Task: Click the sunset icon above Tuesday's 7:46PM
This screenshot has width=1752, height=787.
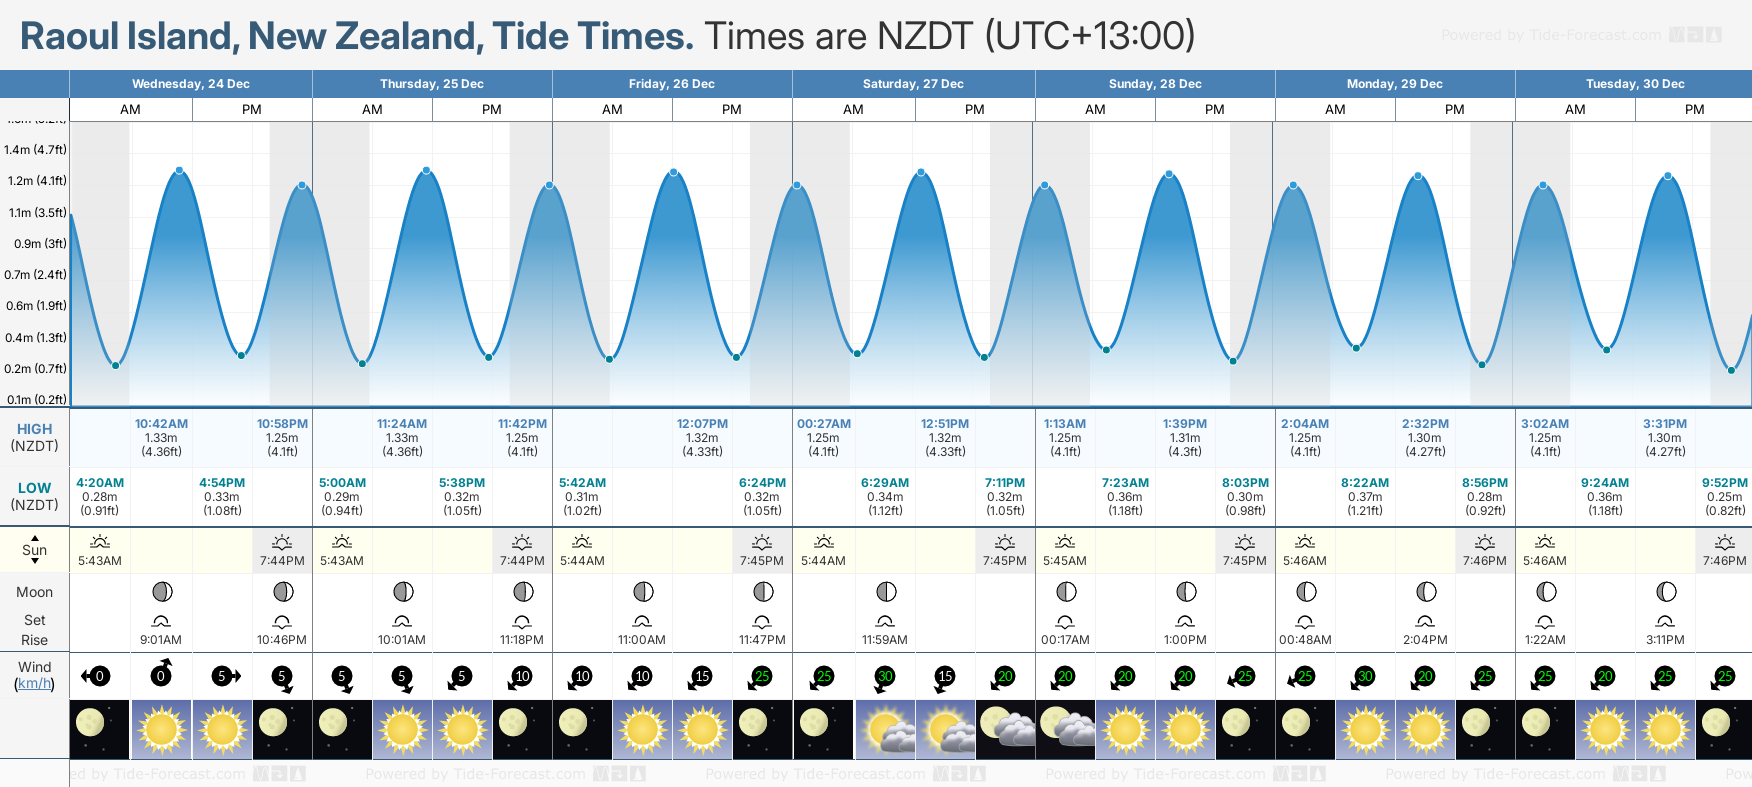Action: click(x=1724, y=542)
